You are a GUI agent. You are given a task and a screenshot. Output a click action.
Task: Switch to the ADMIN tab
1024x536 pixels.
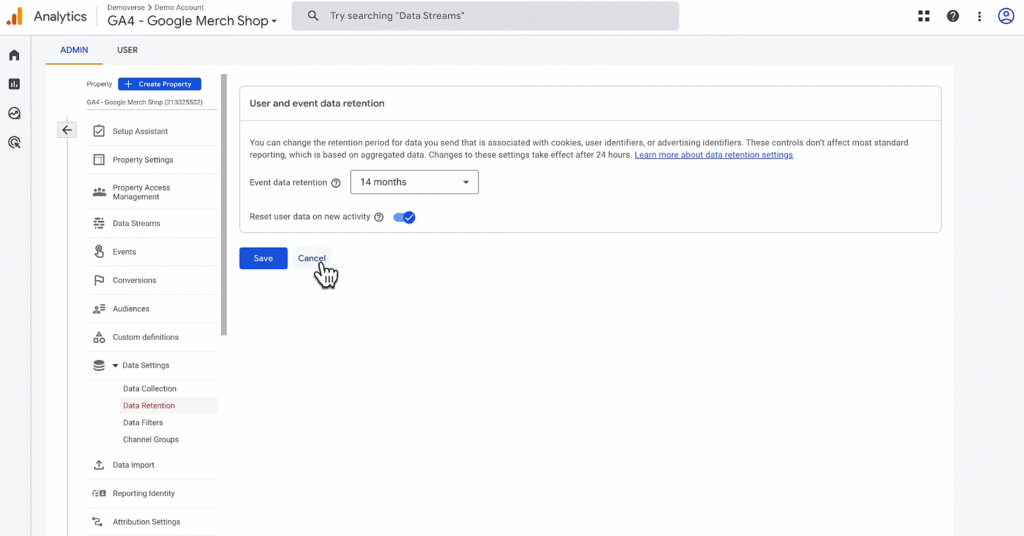[74, 50]
